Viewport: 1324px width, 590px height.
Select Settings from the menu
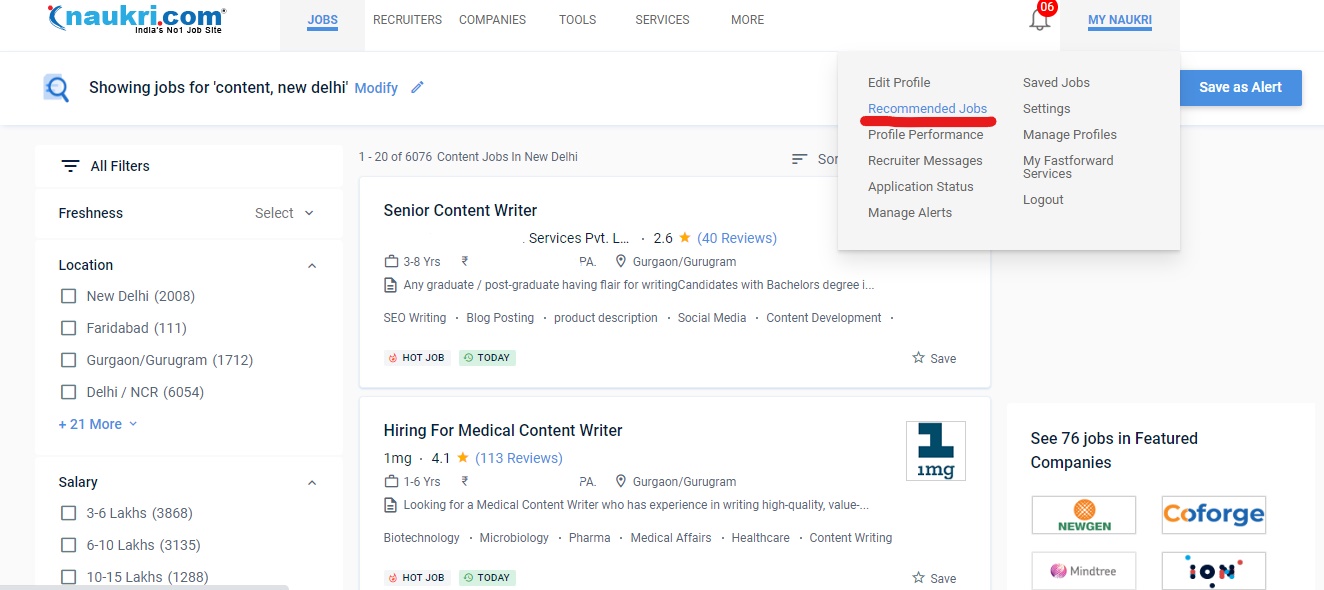coord(1046,109)
